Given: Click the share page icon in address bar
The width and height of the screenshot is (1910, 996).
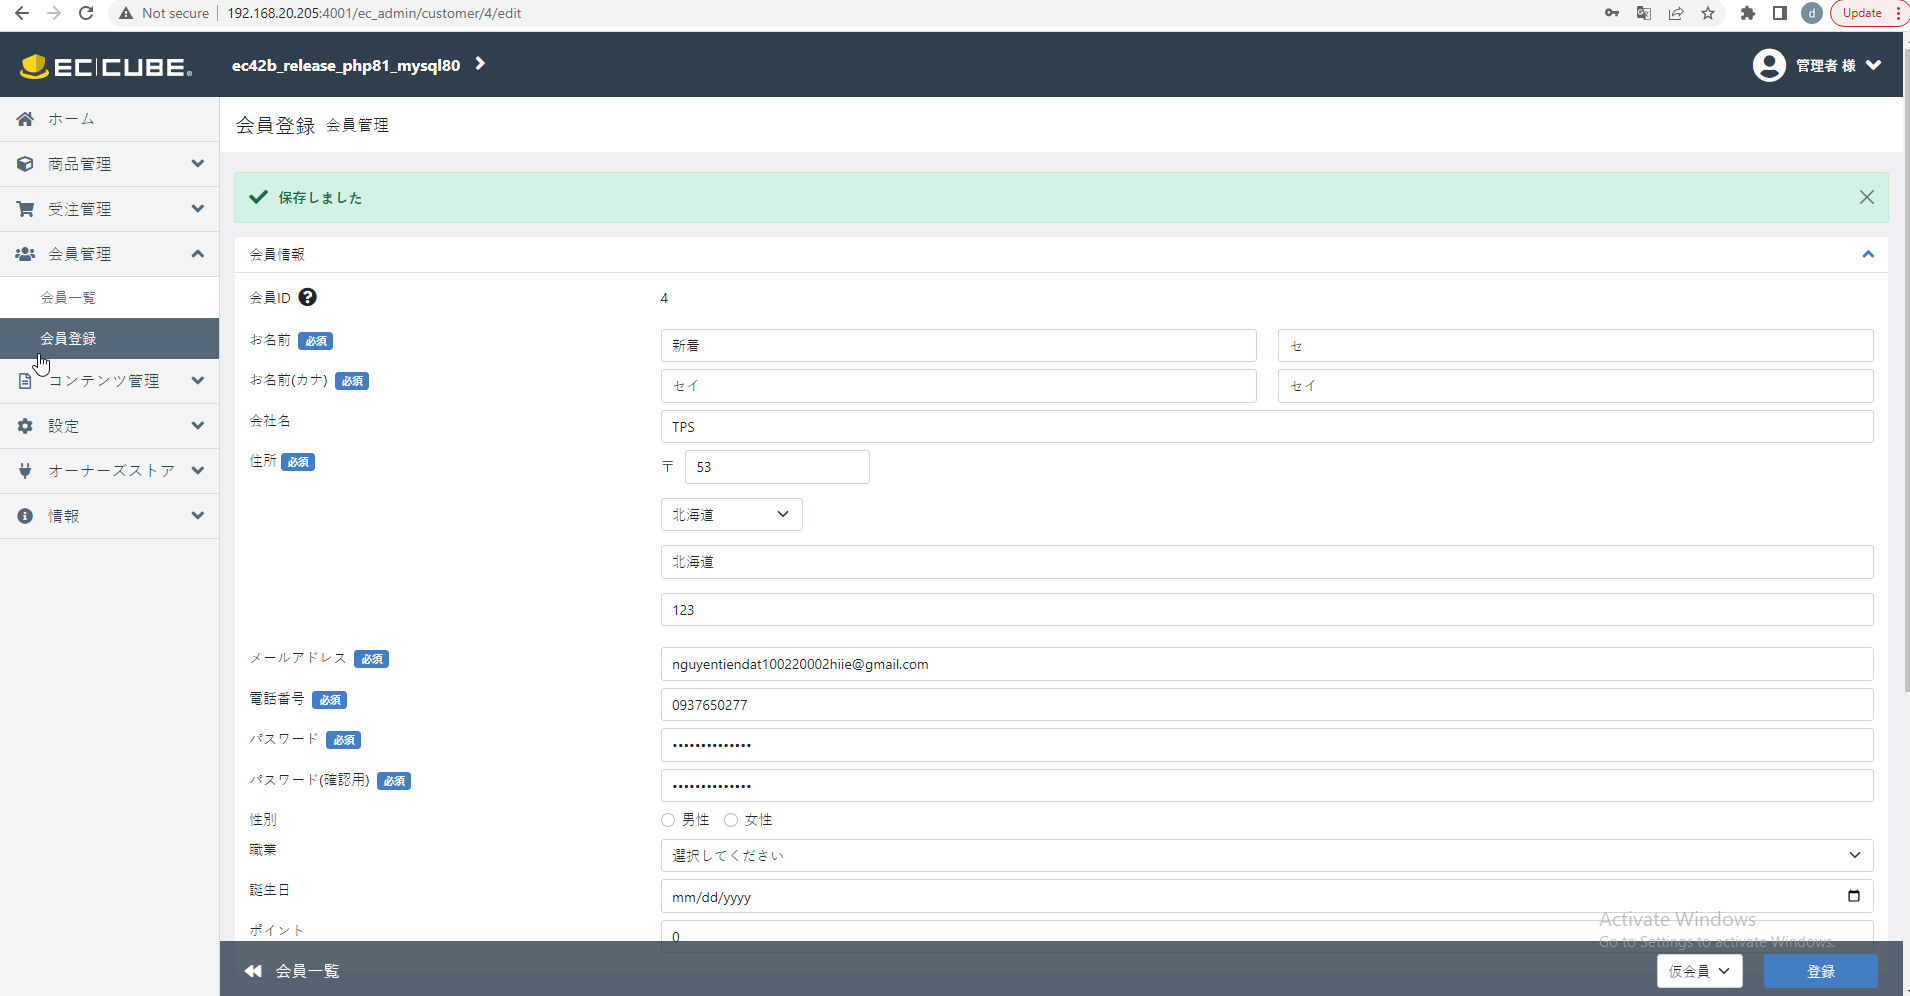Looking at the screenshot, I should 1676,13.
